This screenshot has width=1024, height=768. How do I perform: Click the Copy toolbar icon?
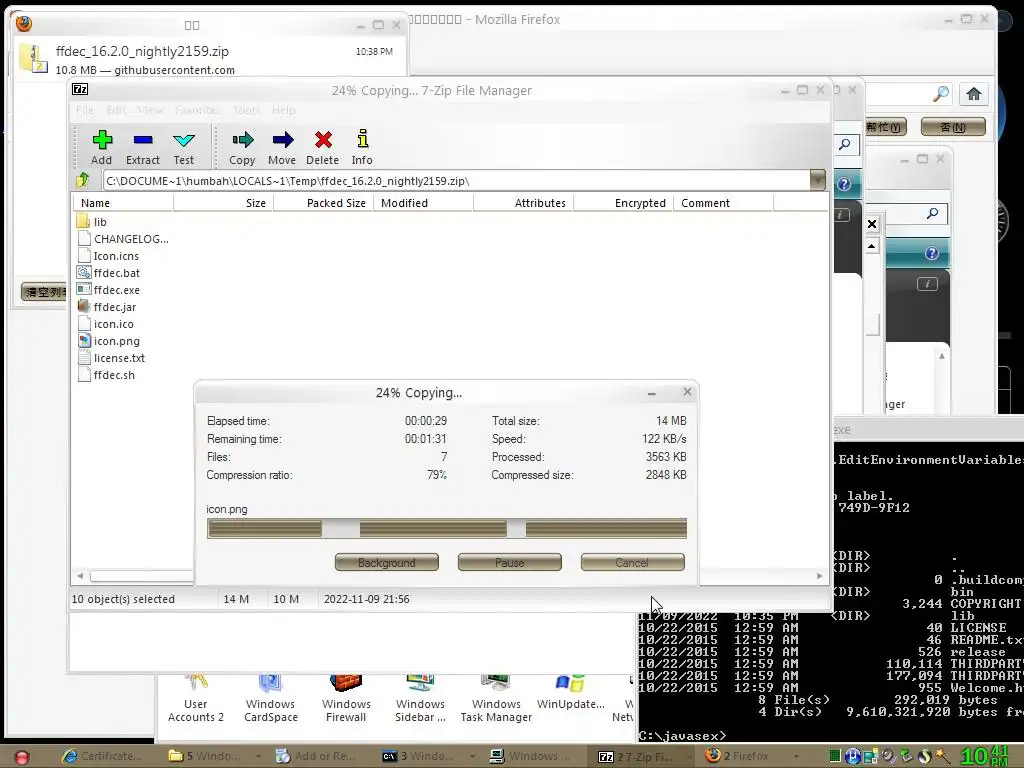pyautogui.click(x=242, y=140)
